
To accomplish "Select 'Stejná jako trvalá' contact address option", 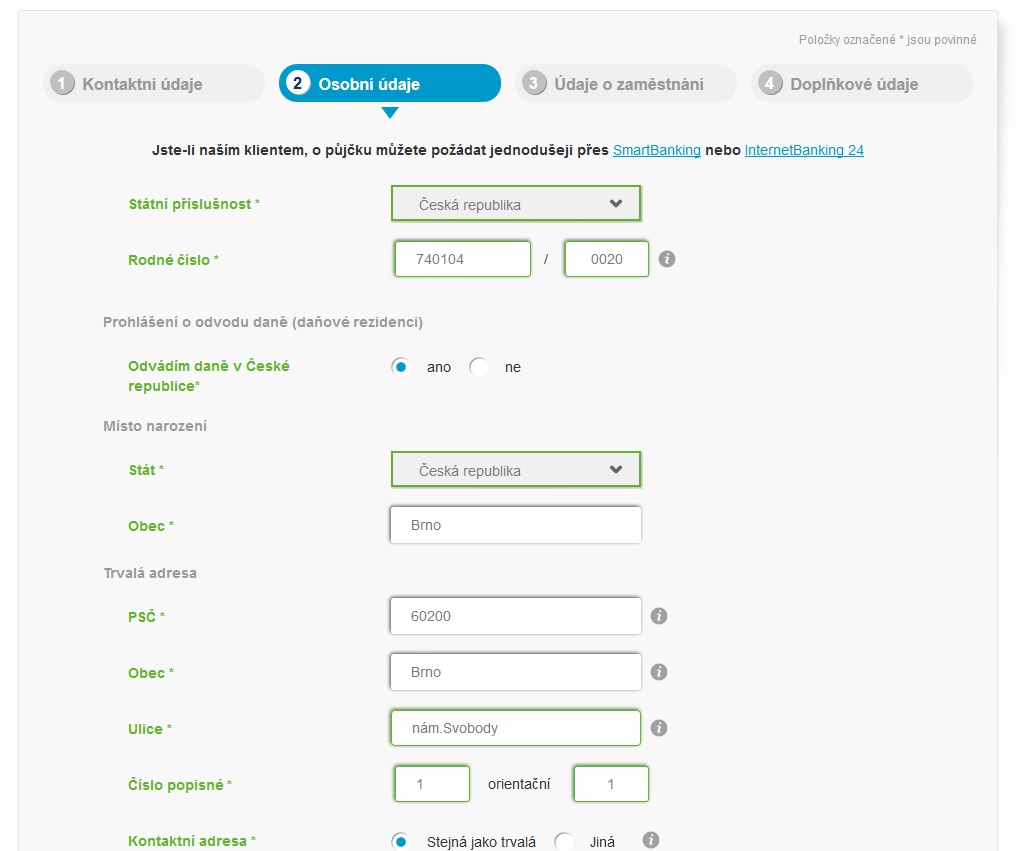I will tap(401, 841).
